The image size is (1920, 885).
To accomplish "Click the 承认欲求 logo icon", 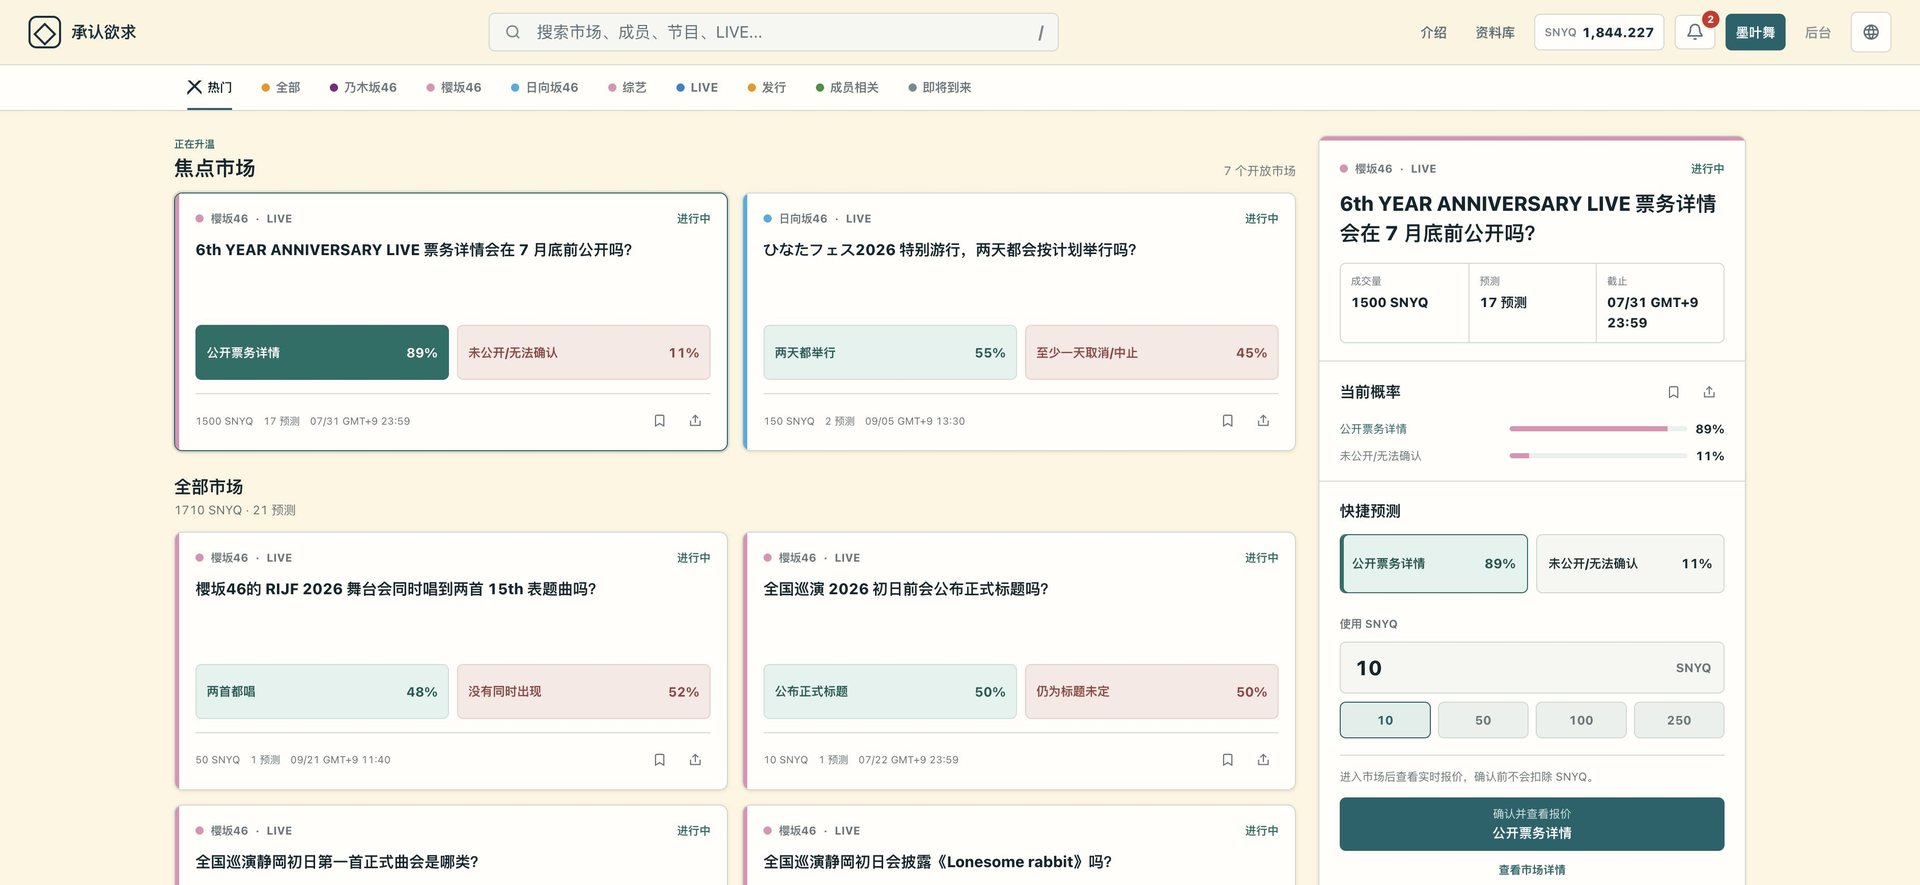I will tap(44, 32).
